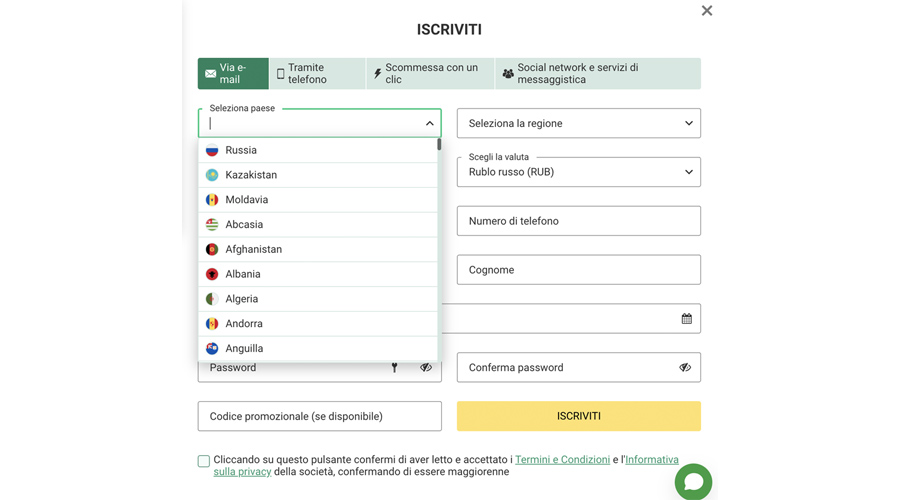
Task: Select the Via e-mail registration tab
Action: point(233,73)
